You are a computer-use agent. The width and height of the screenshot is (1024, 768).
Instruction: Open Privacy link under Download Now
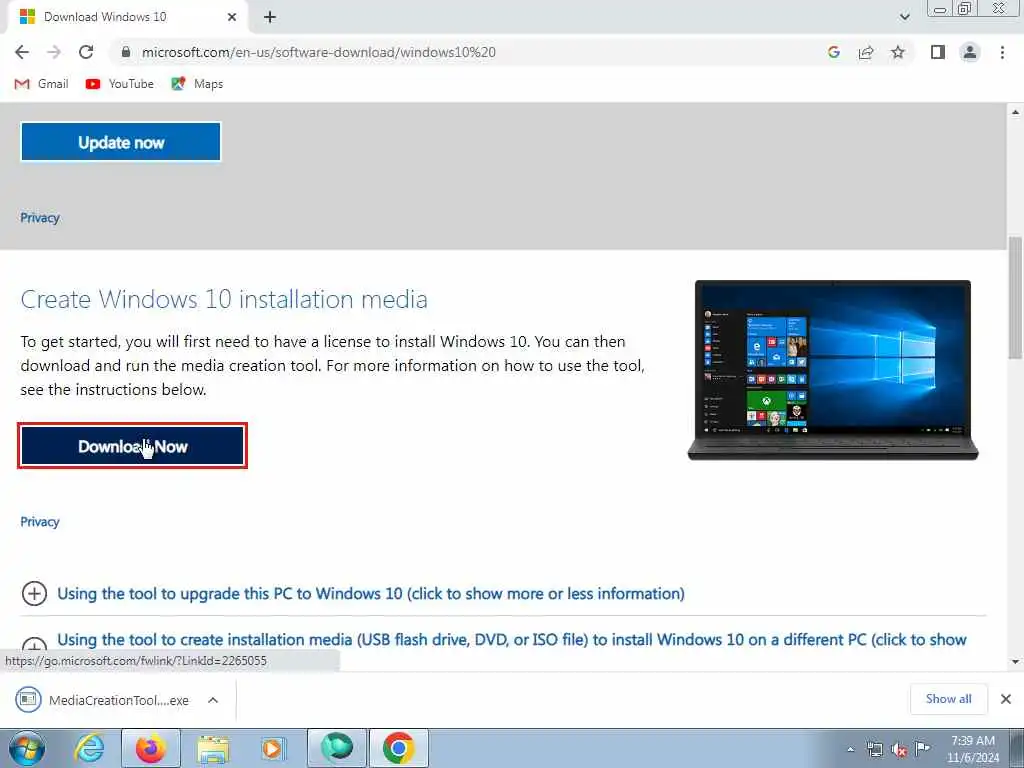40,521
